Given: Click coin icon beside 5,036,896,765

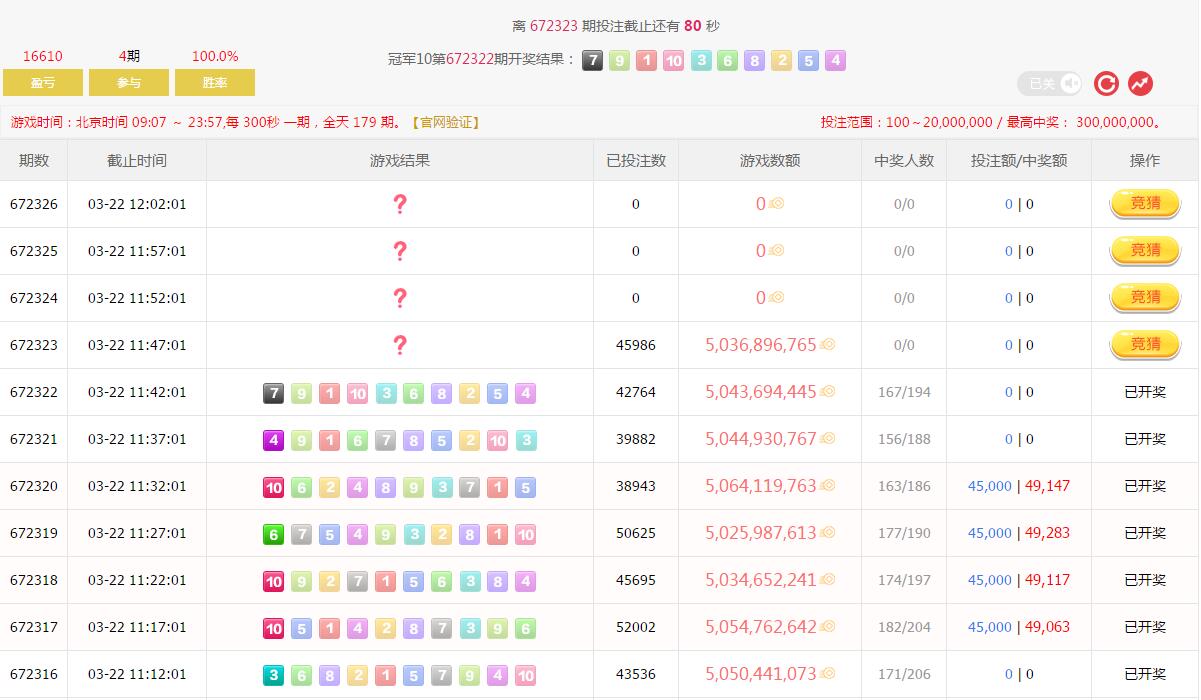Looking at the screenshot, I should 828,345.
